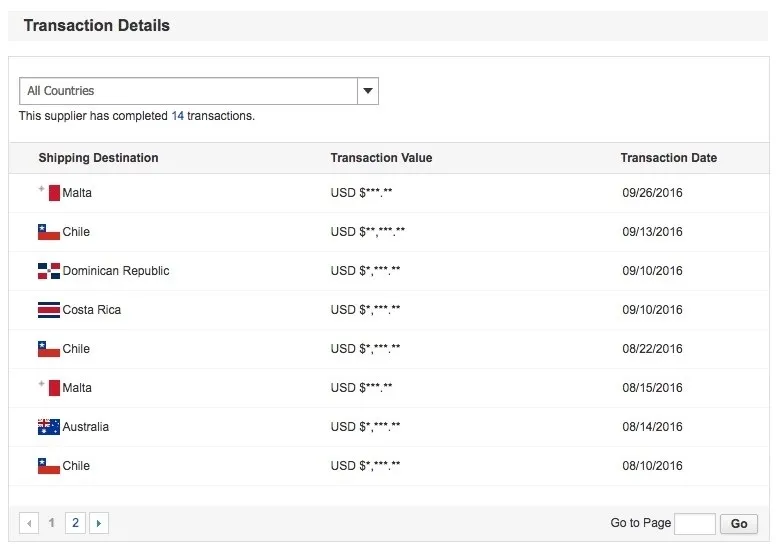Go to page 2 of transactions
This screenshot has height=549, width=776.
tap(75, 523)
